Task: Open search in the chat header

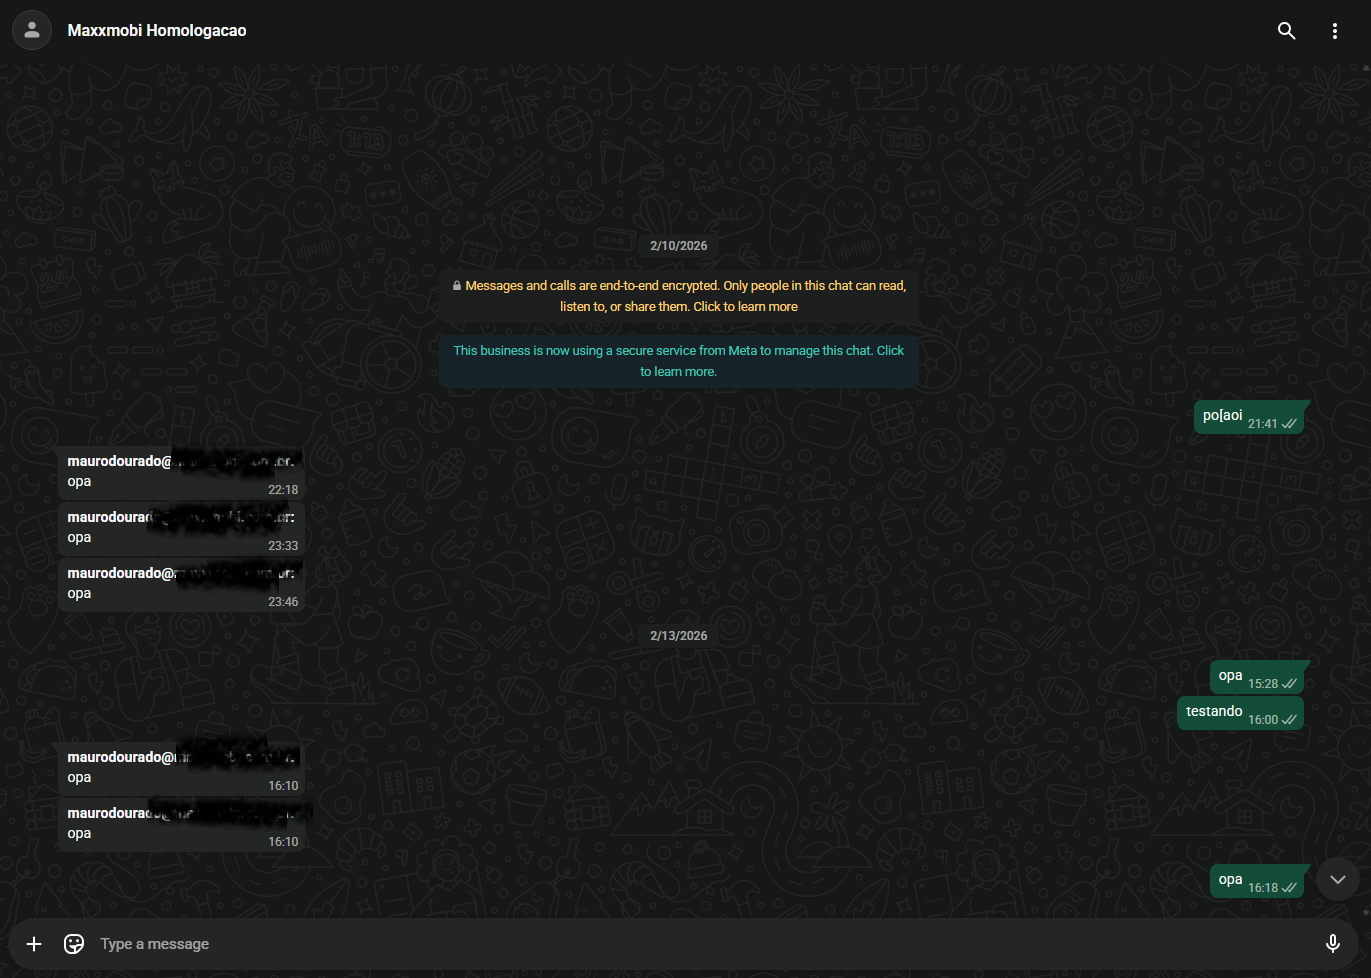Action: click(x=1286, y=31)
